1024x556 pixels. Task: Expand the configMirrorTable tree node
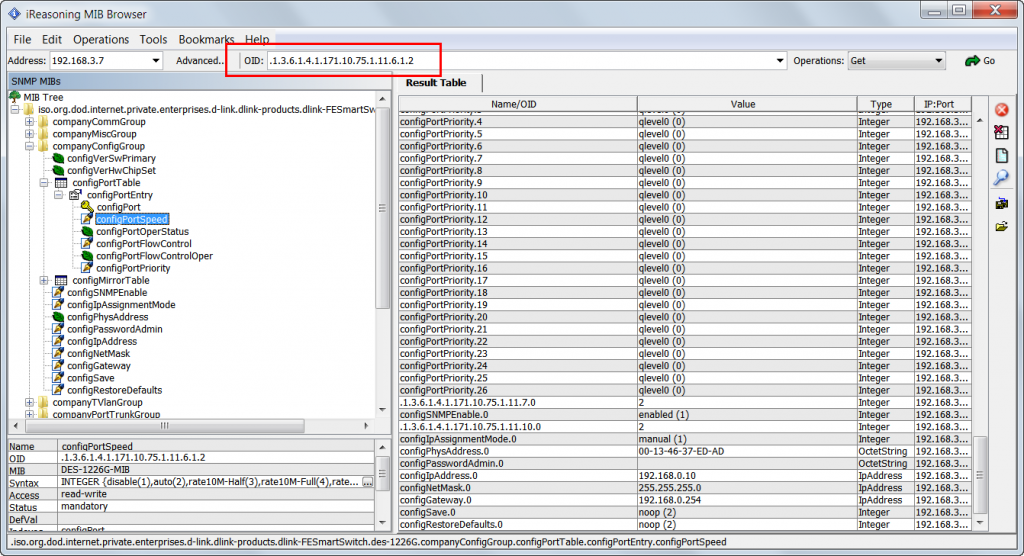44,280
